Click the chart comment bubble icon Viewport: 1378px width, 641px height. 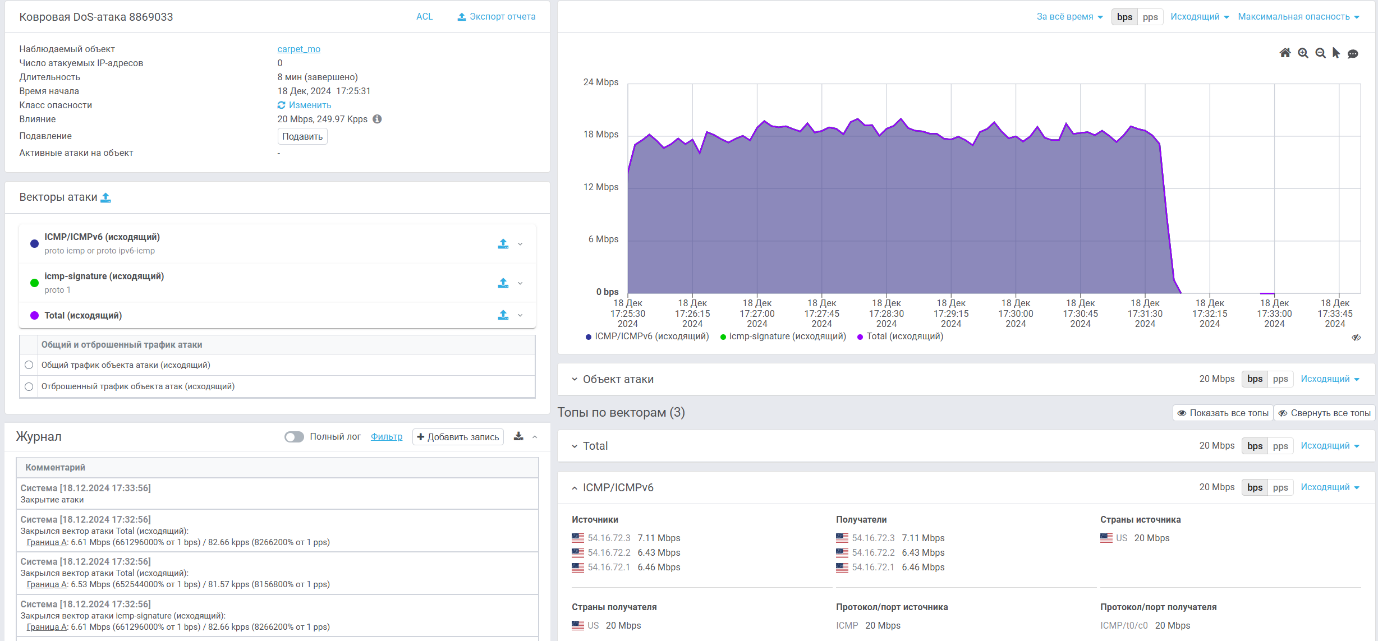[x=1353, y=54]
